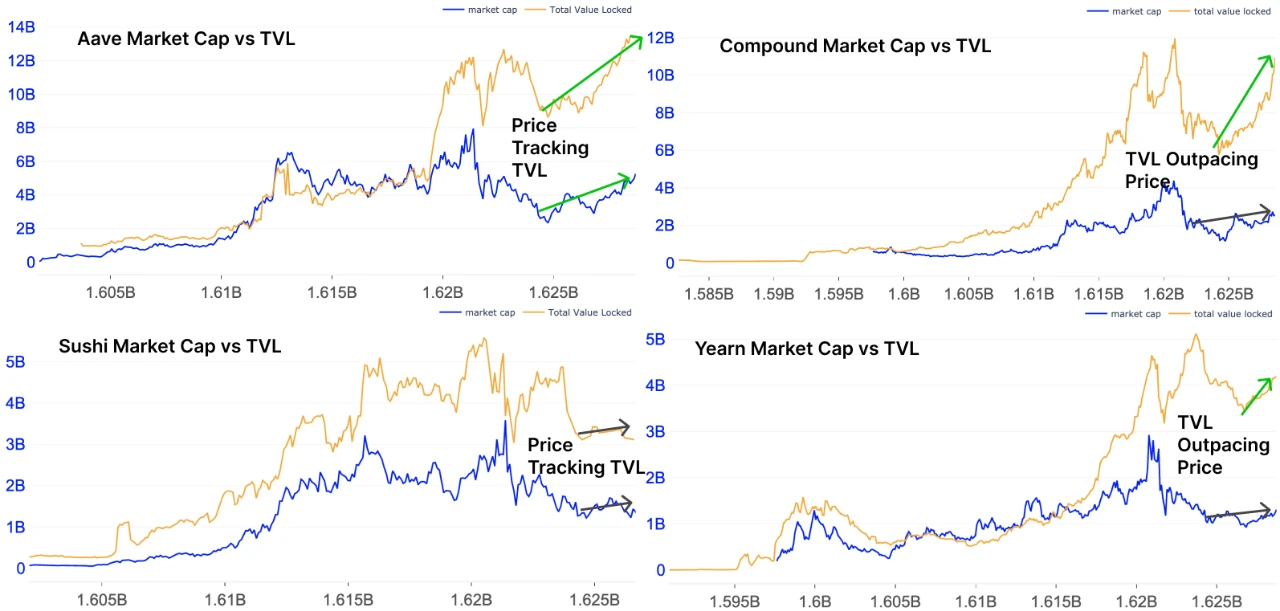The image size is (1280, 611).
Task: Select the gray arrow in Compound chart
Action: [1235, 216]
